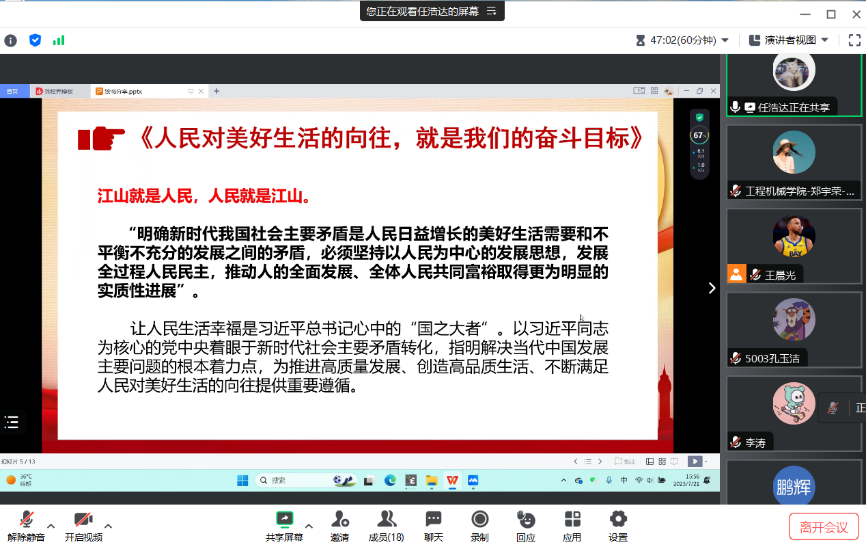Click the meeting info icon
866x549 pixels.
pos(11,40)
